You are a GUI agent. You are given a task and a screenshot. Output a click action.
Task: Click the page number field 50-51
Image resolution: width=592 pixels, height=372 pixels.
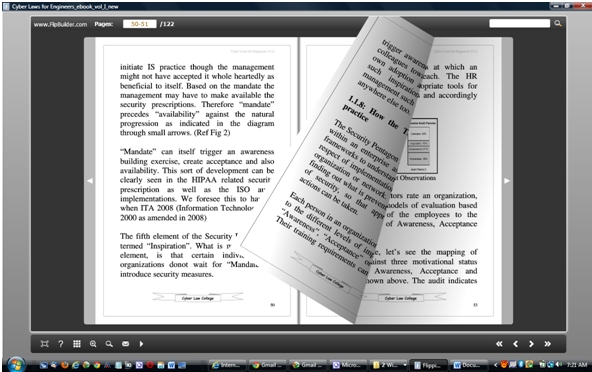tap(139, 24)
